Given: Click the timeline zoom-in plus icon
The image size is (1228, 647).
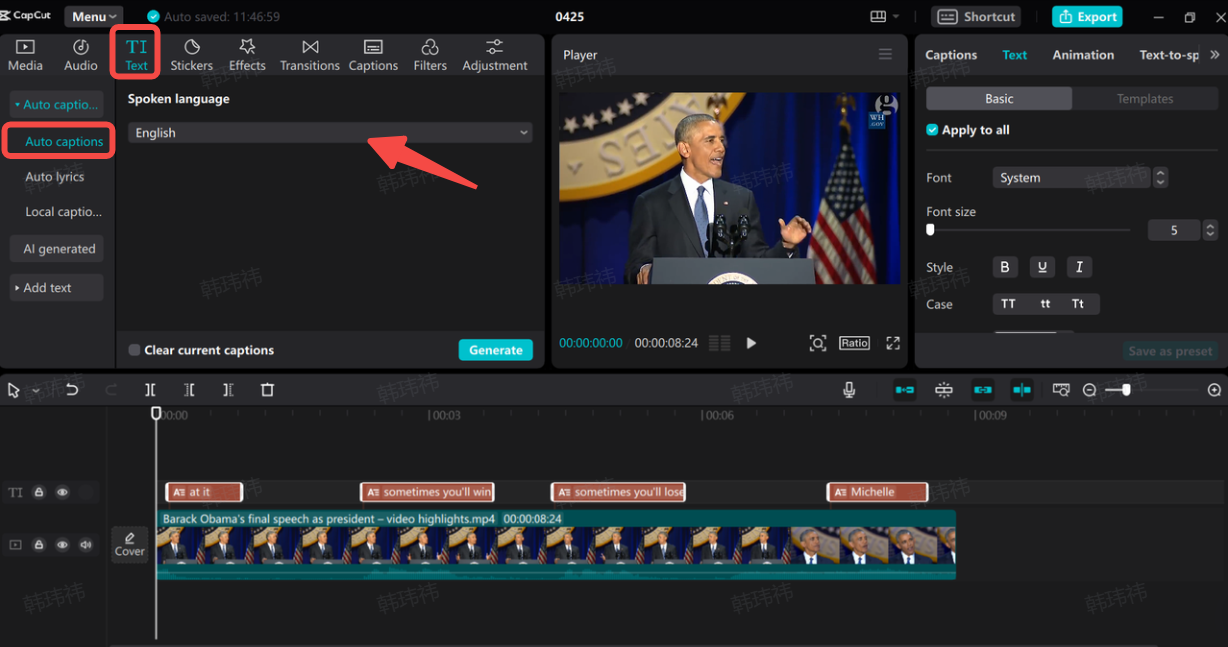Looking at the screenshot, I should point(1214,390).
